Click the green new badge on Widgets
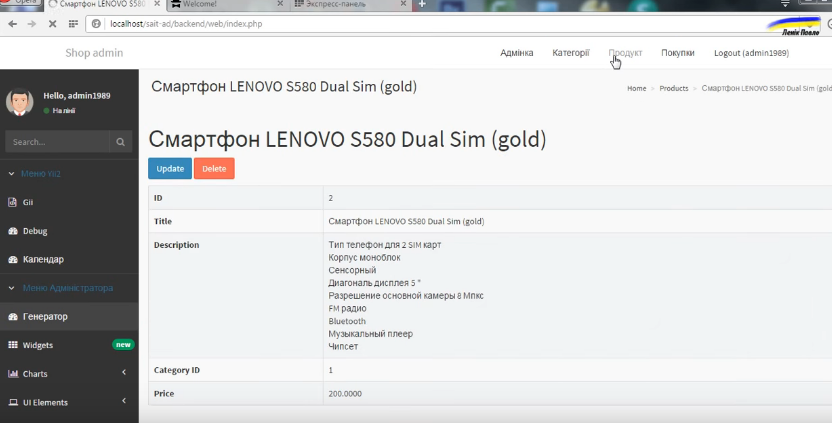832x423 pixels. (x=123, y=344)
